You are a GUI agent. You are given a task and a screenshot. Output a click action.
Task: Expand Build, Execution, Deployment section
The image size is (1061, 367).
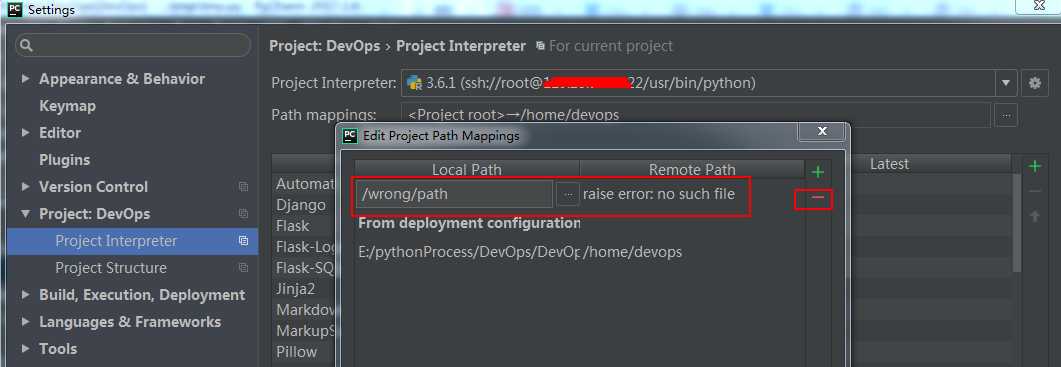point(25,295)
